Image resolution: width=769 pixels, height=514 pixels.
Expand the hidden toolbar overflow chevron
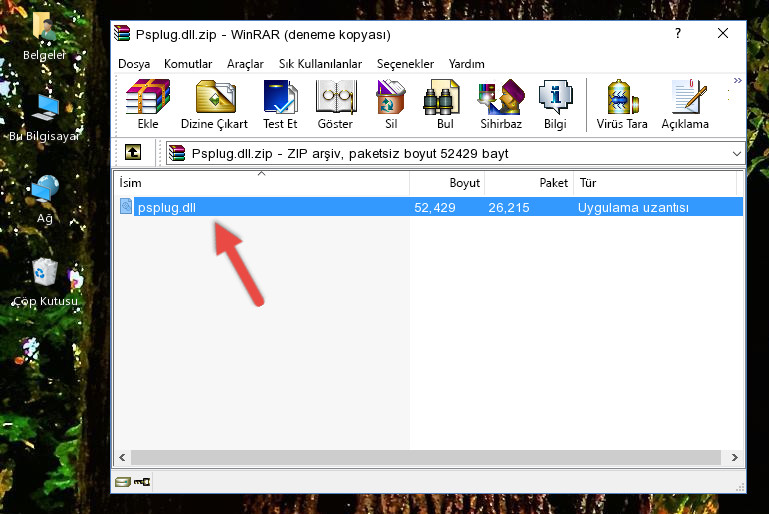pos(737,80)
